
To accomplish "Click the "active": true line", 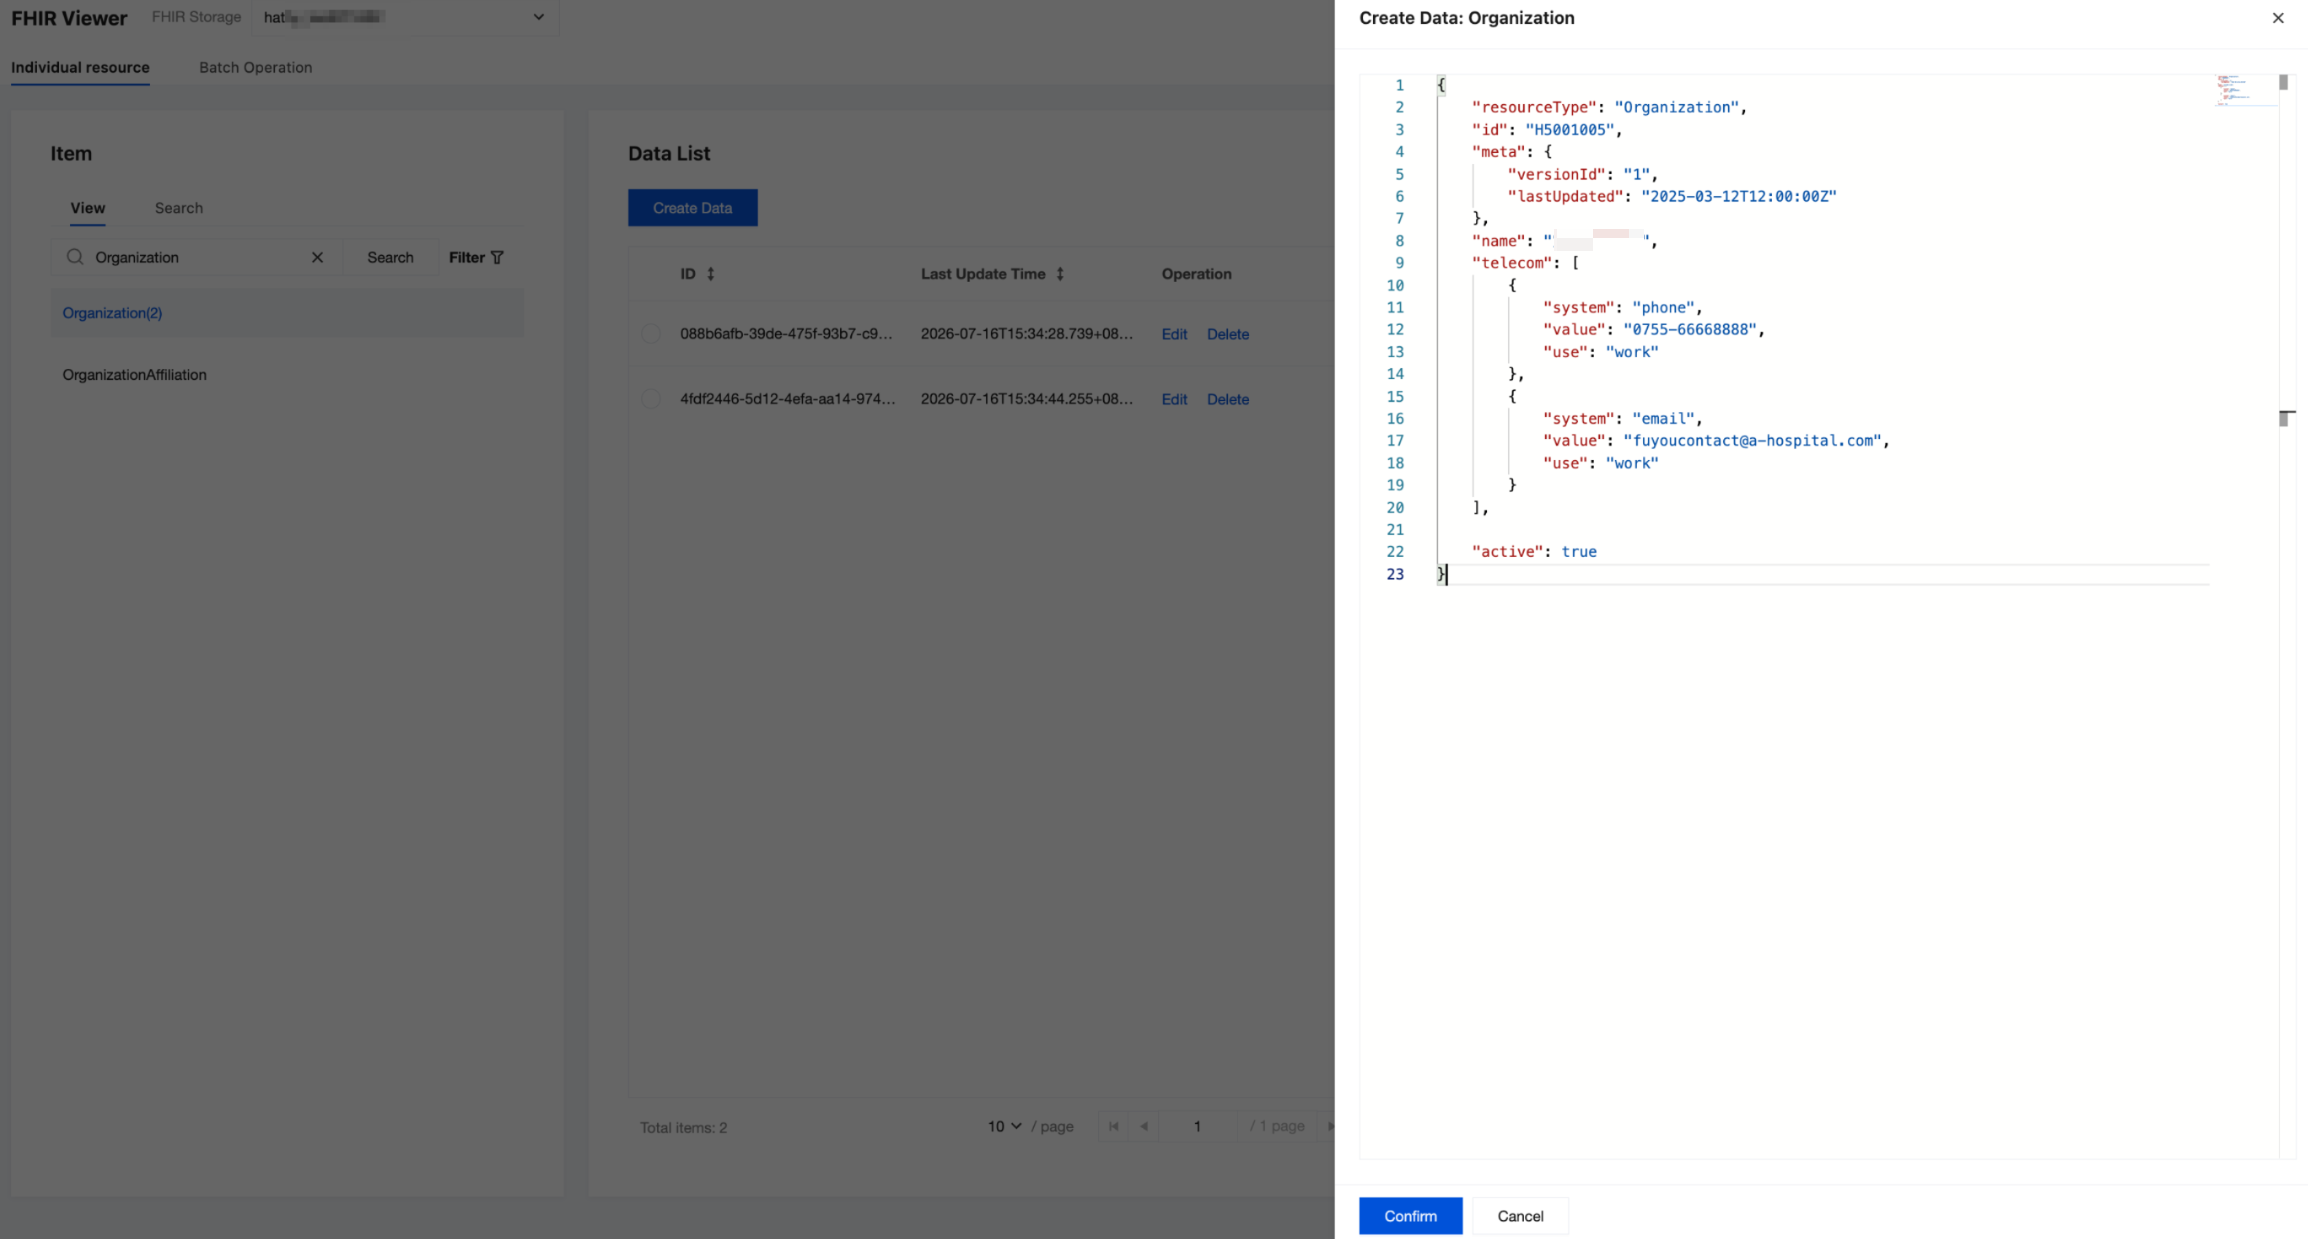I will 1534,552.
